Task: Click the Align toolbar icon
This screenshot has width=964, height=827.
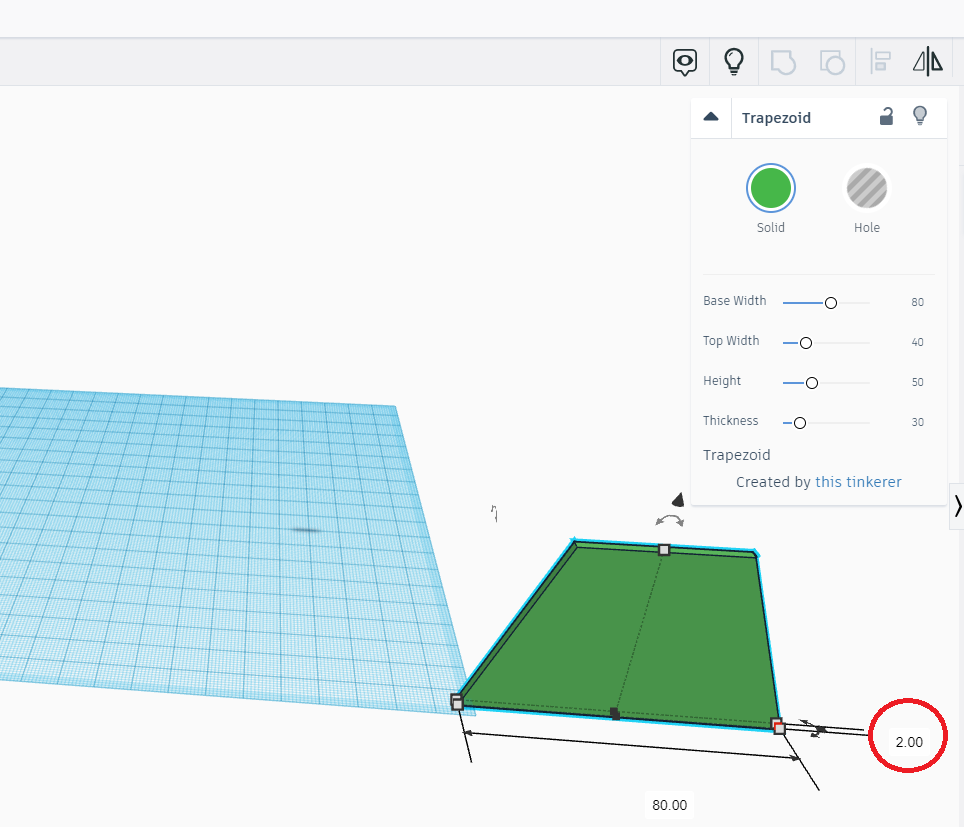Action: tap(880, 62)
